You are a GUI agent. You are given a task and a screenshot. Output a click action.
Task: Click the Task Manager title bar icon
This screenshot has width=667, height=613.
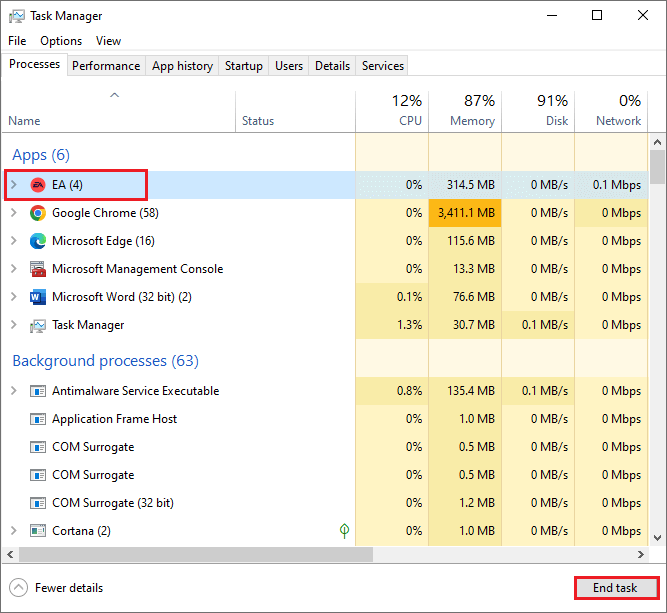(17, 16)
